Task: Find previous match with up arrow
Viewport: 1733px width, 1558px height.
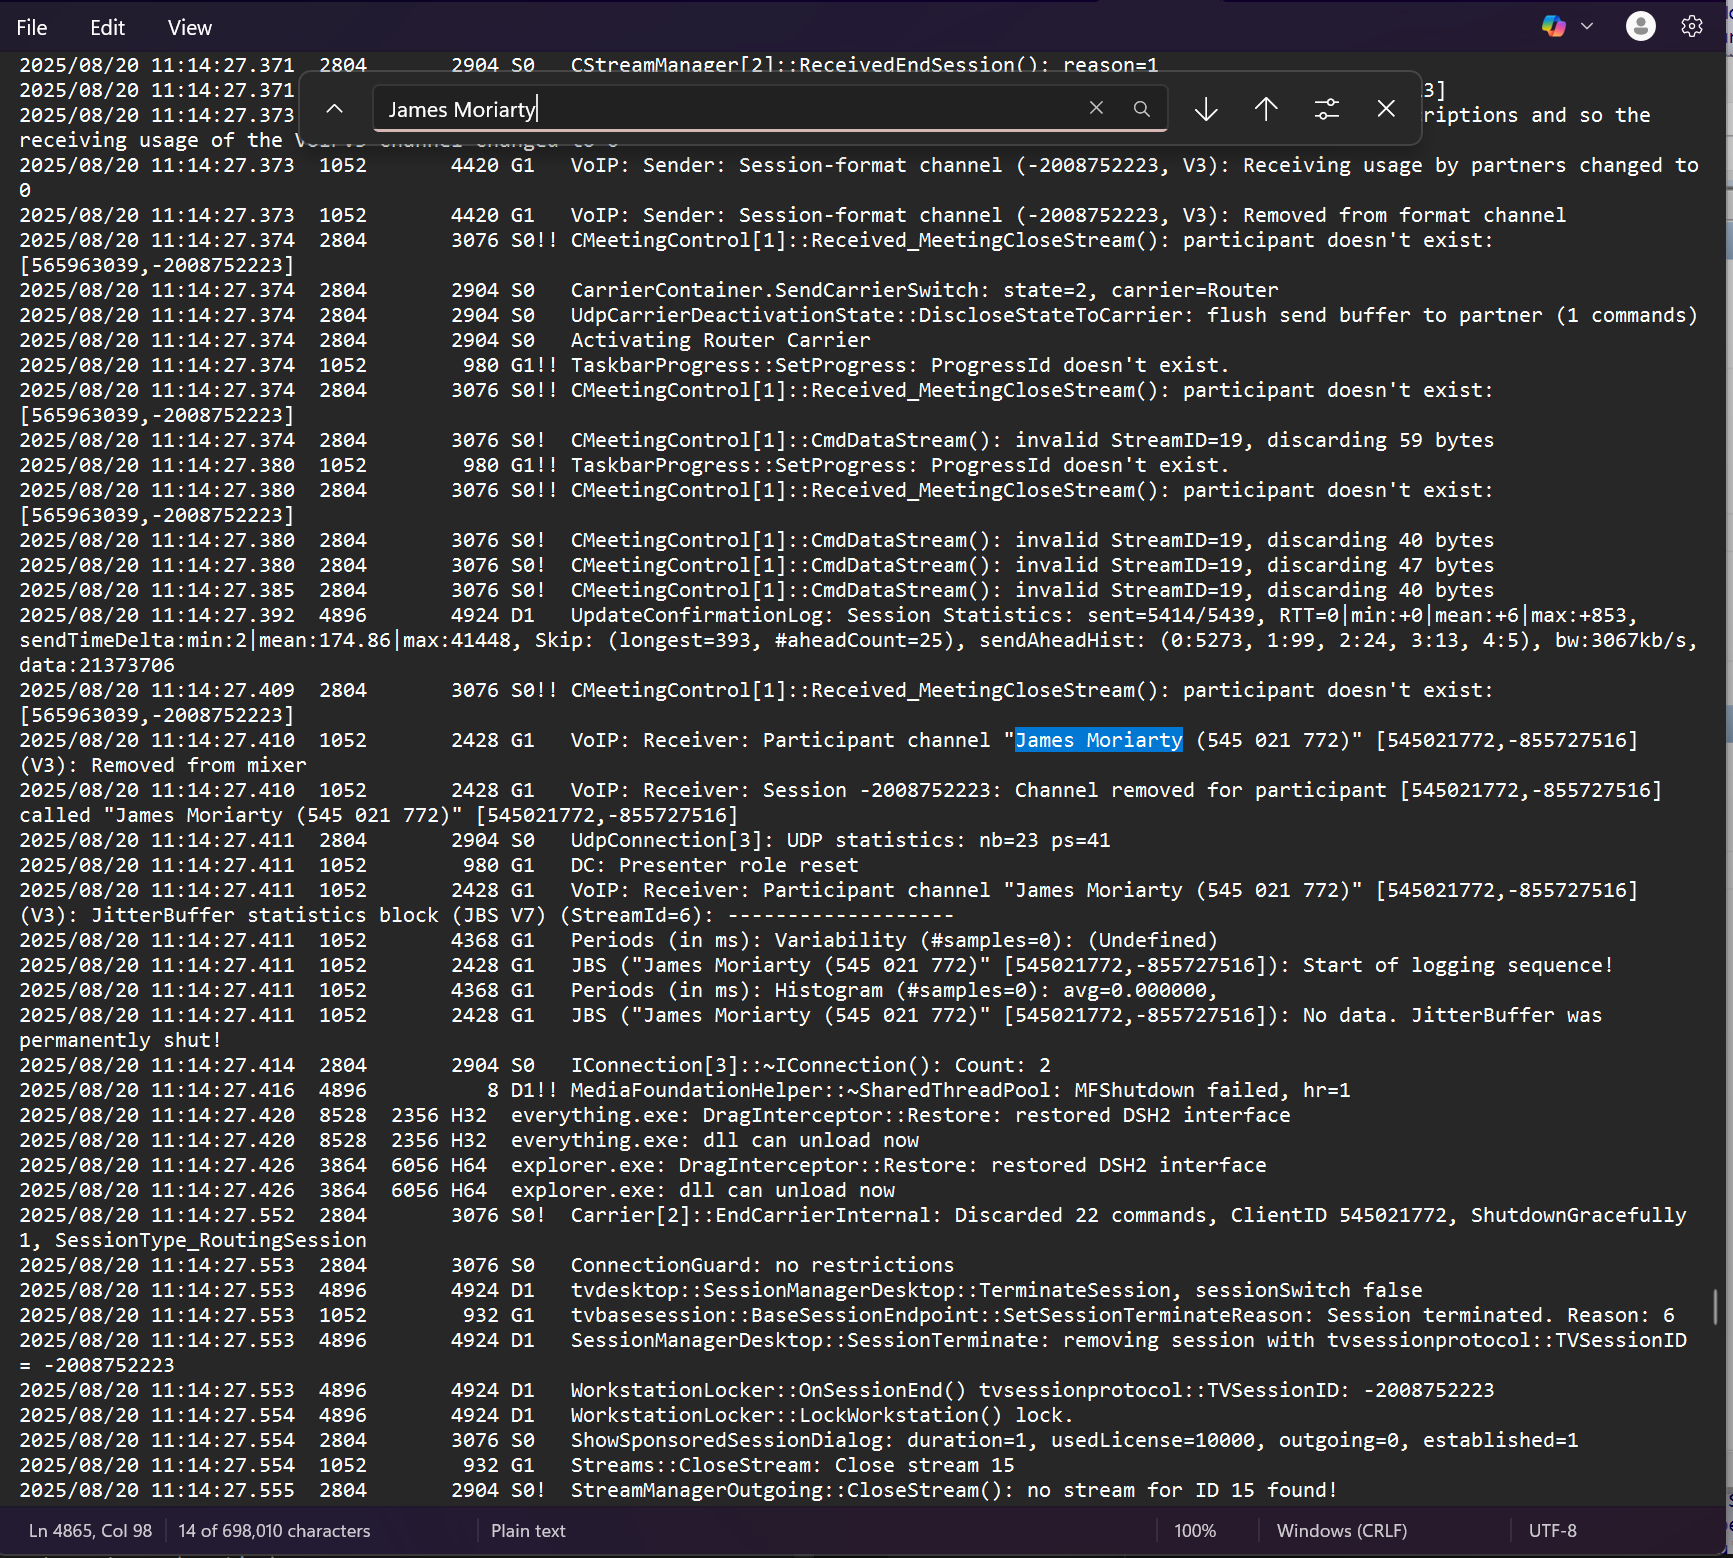Action: tap(1266, 109)
